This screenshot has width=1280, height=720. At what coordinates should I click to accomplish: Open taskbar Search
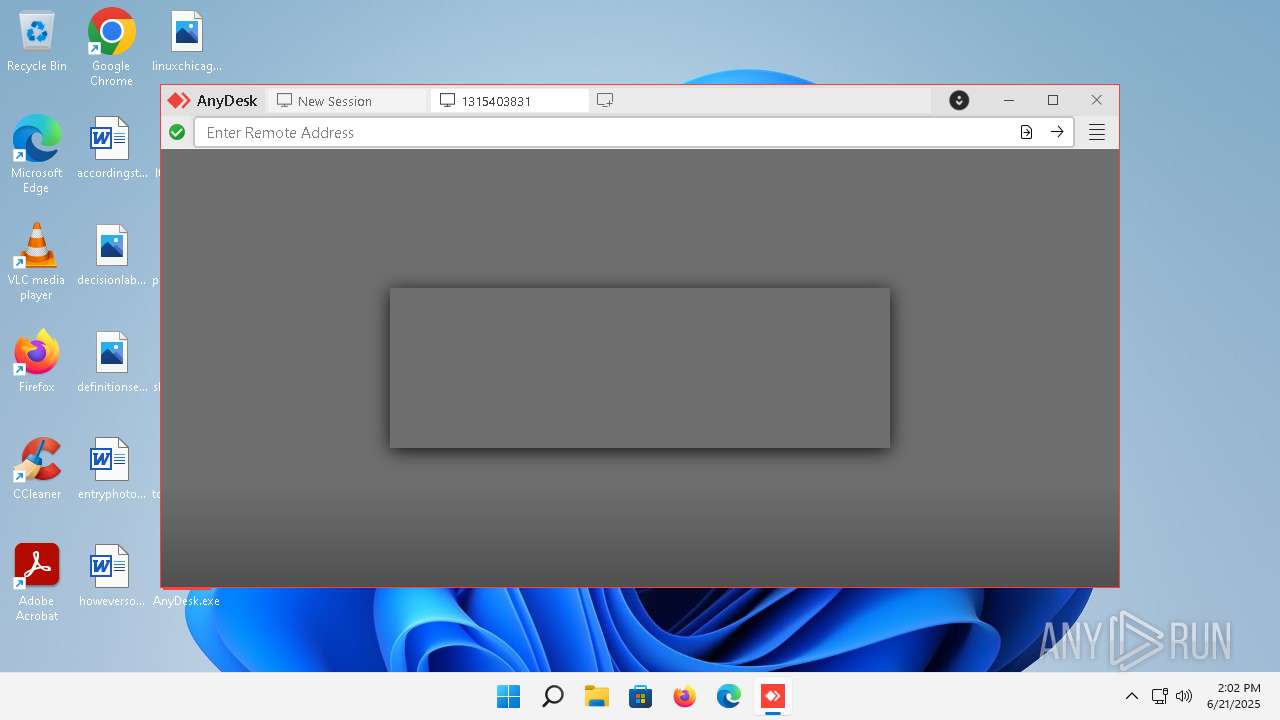click(553, 696)
